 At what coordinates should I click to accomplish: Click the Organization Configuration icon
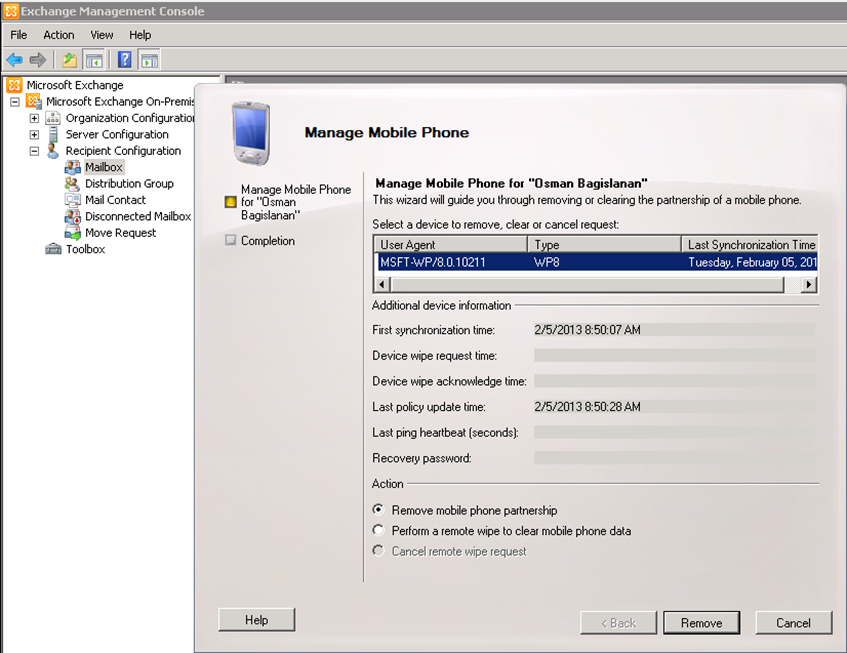click(52, 118)
